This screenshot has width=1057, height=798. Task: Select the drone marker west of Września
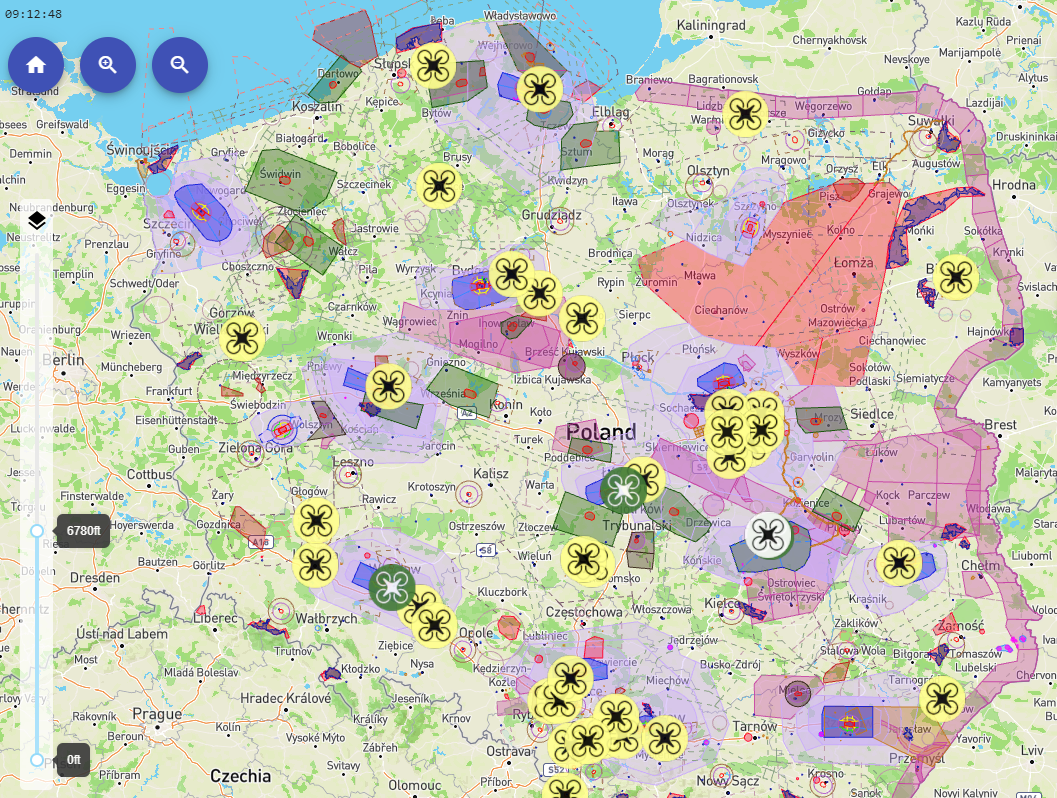(x=389, y=386)
